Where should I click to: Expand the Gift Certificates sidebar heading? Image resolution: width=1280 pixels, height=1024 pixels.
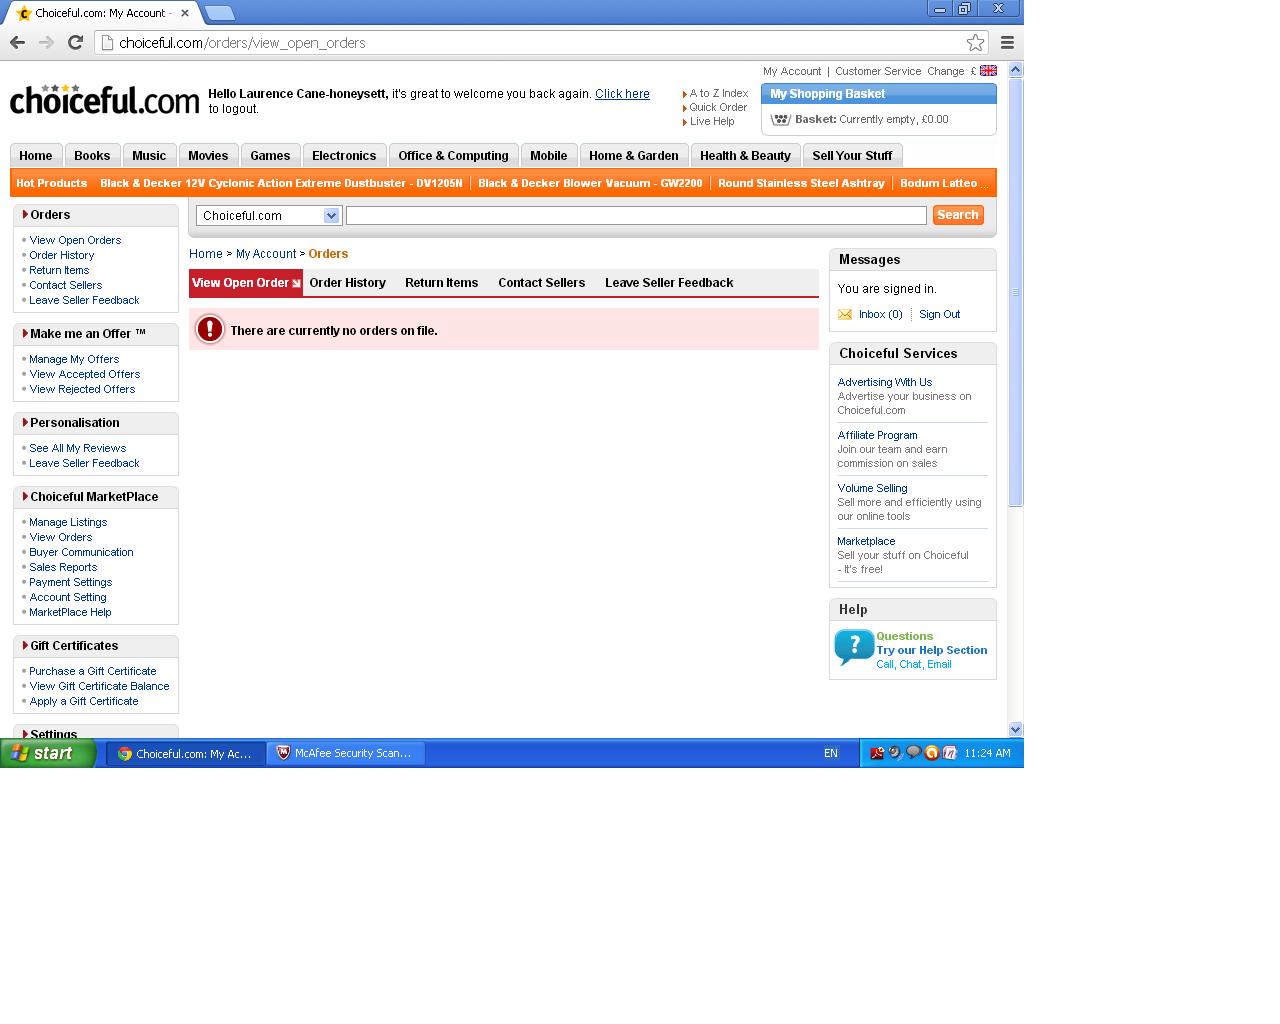click(73, 646)
